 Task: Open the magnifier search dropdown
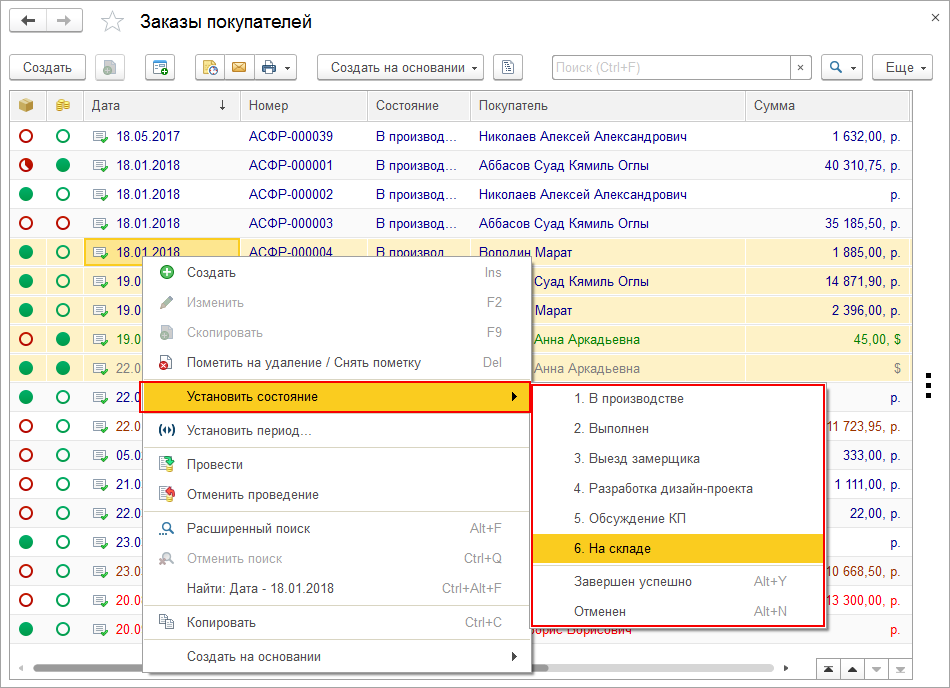pyautogui.click(x=841, y=68)
